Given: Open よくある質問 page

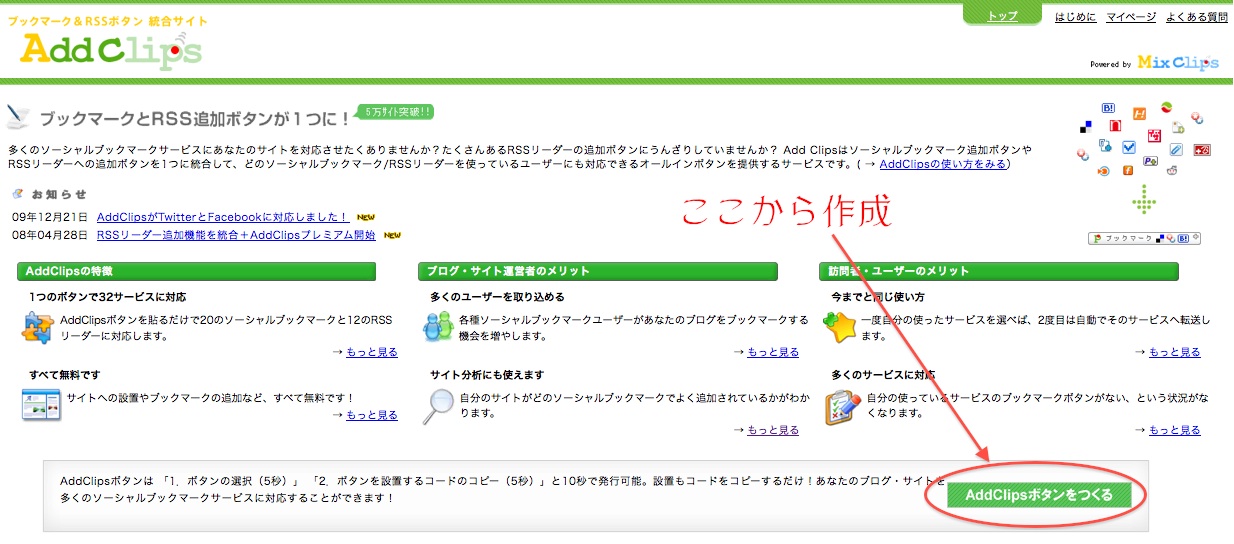Looking at the screenshot, I should click(x=1197, y=17).
